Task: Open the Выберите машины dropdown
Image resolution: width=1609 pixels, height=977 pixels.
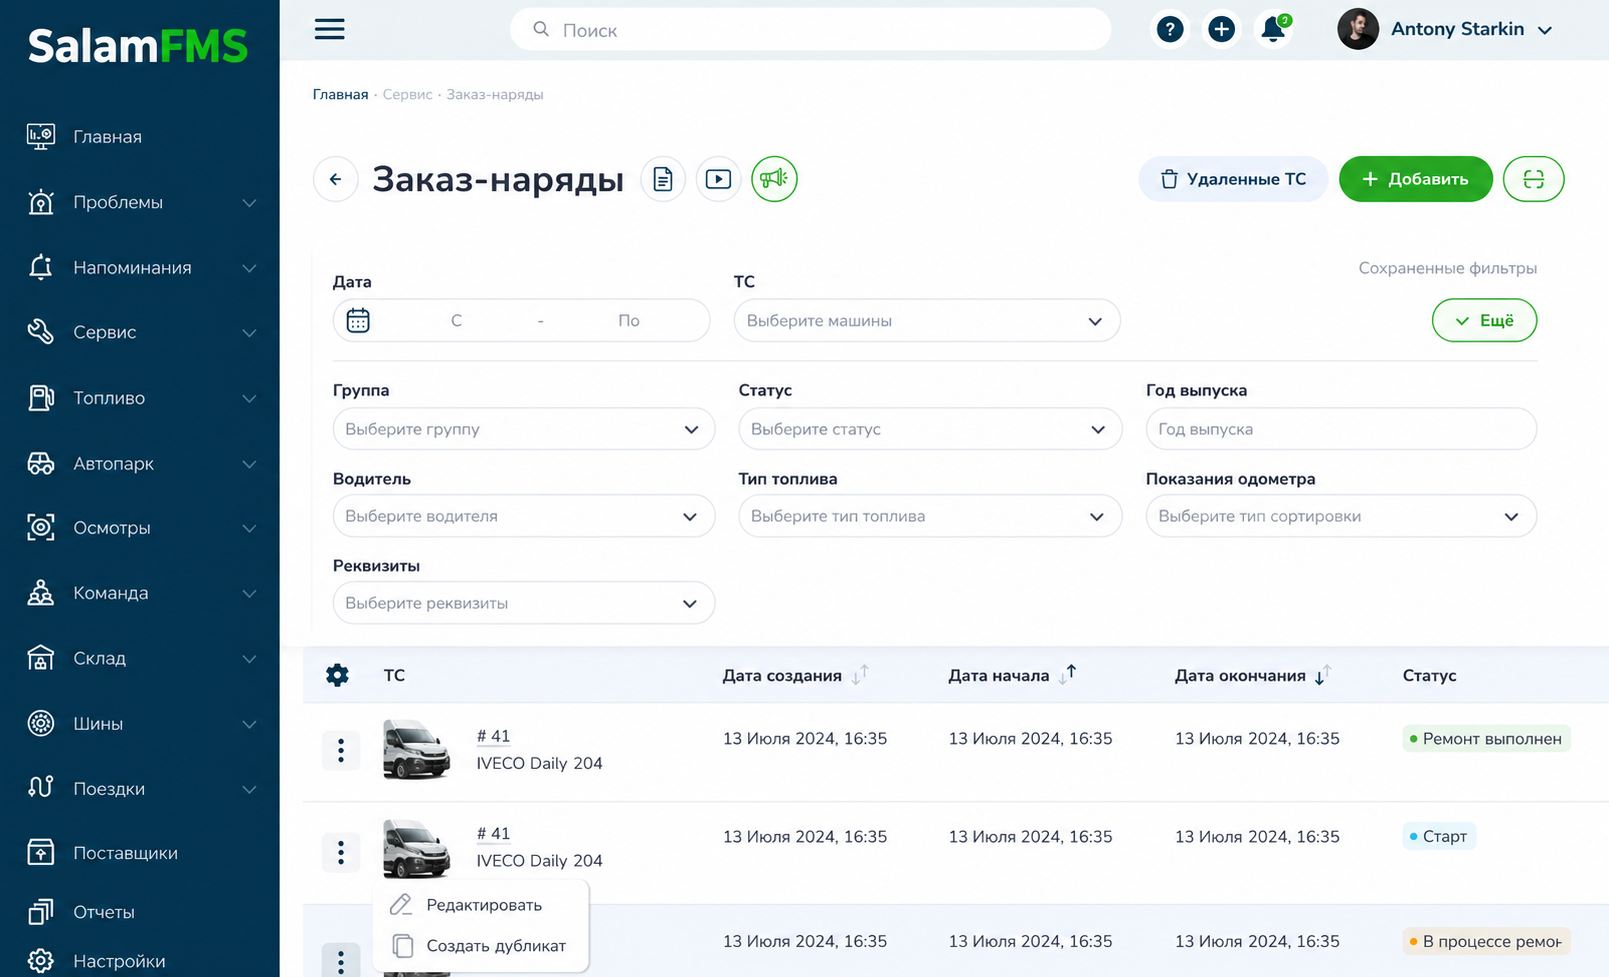Action: [927, 321]
